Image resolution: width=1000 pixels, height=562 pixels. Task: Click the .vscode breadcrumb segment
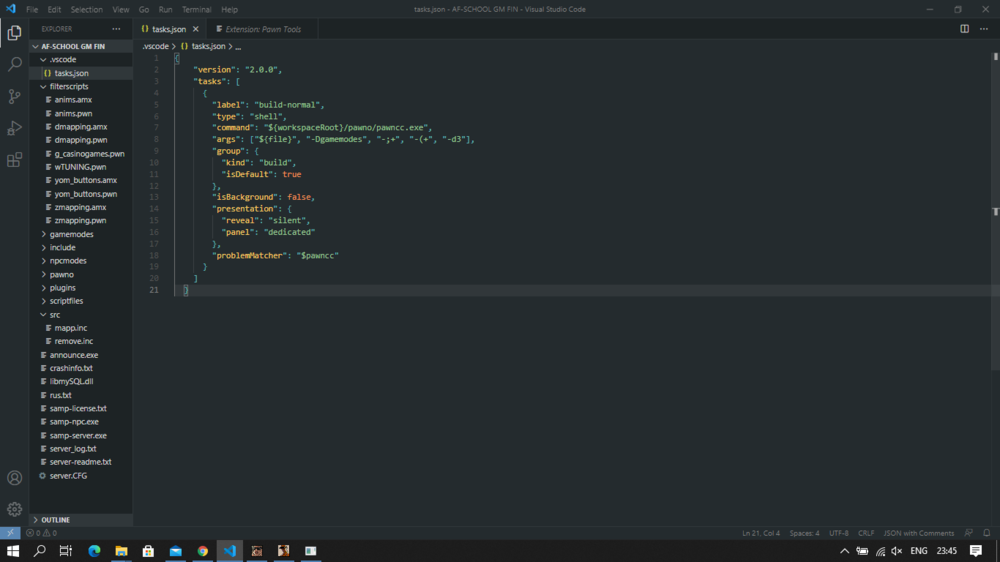tap(156, 47)
